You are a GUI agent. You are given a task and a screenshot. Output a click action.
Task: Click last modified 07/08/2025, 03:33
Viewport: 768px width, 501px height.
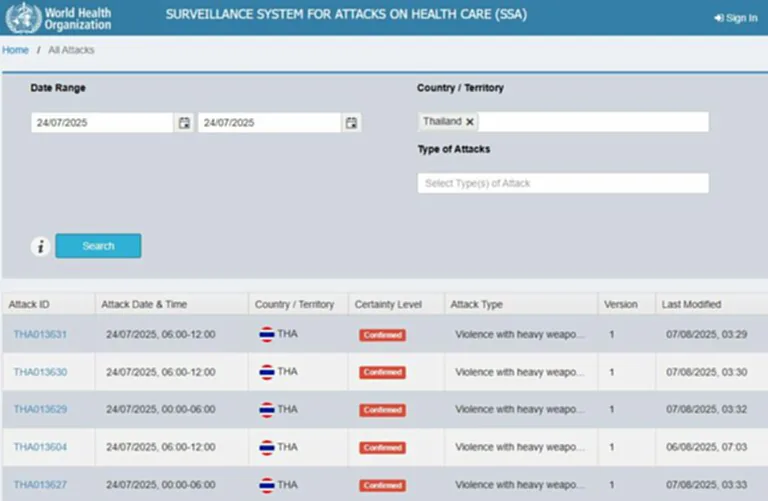tap(706, 485)
